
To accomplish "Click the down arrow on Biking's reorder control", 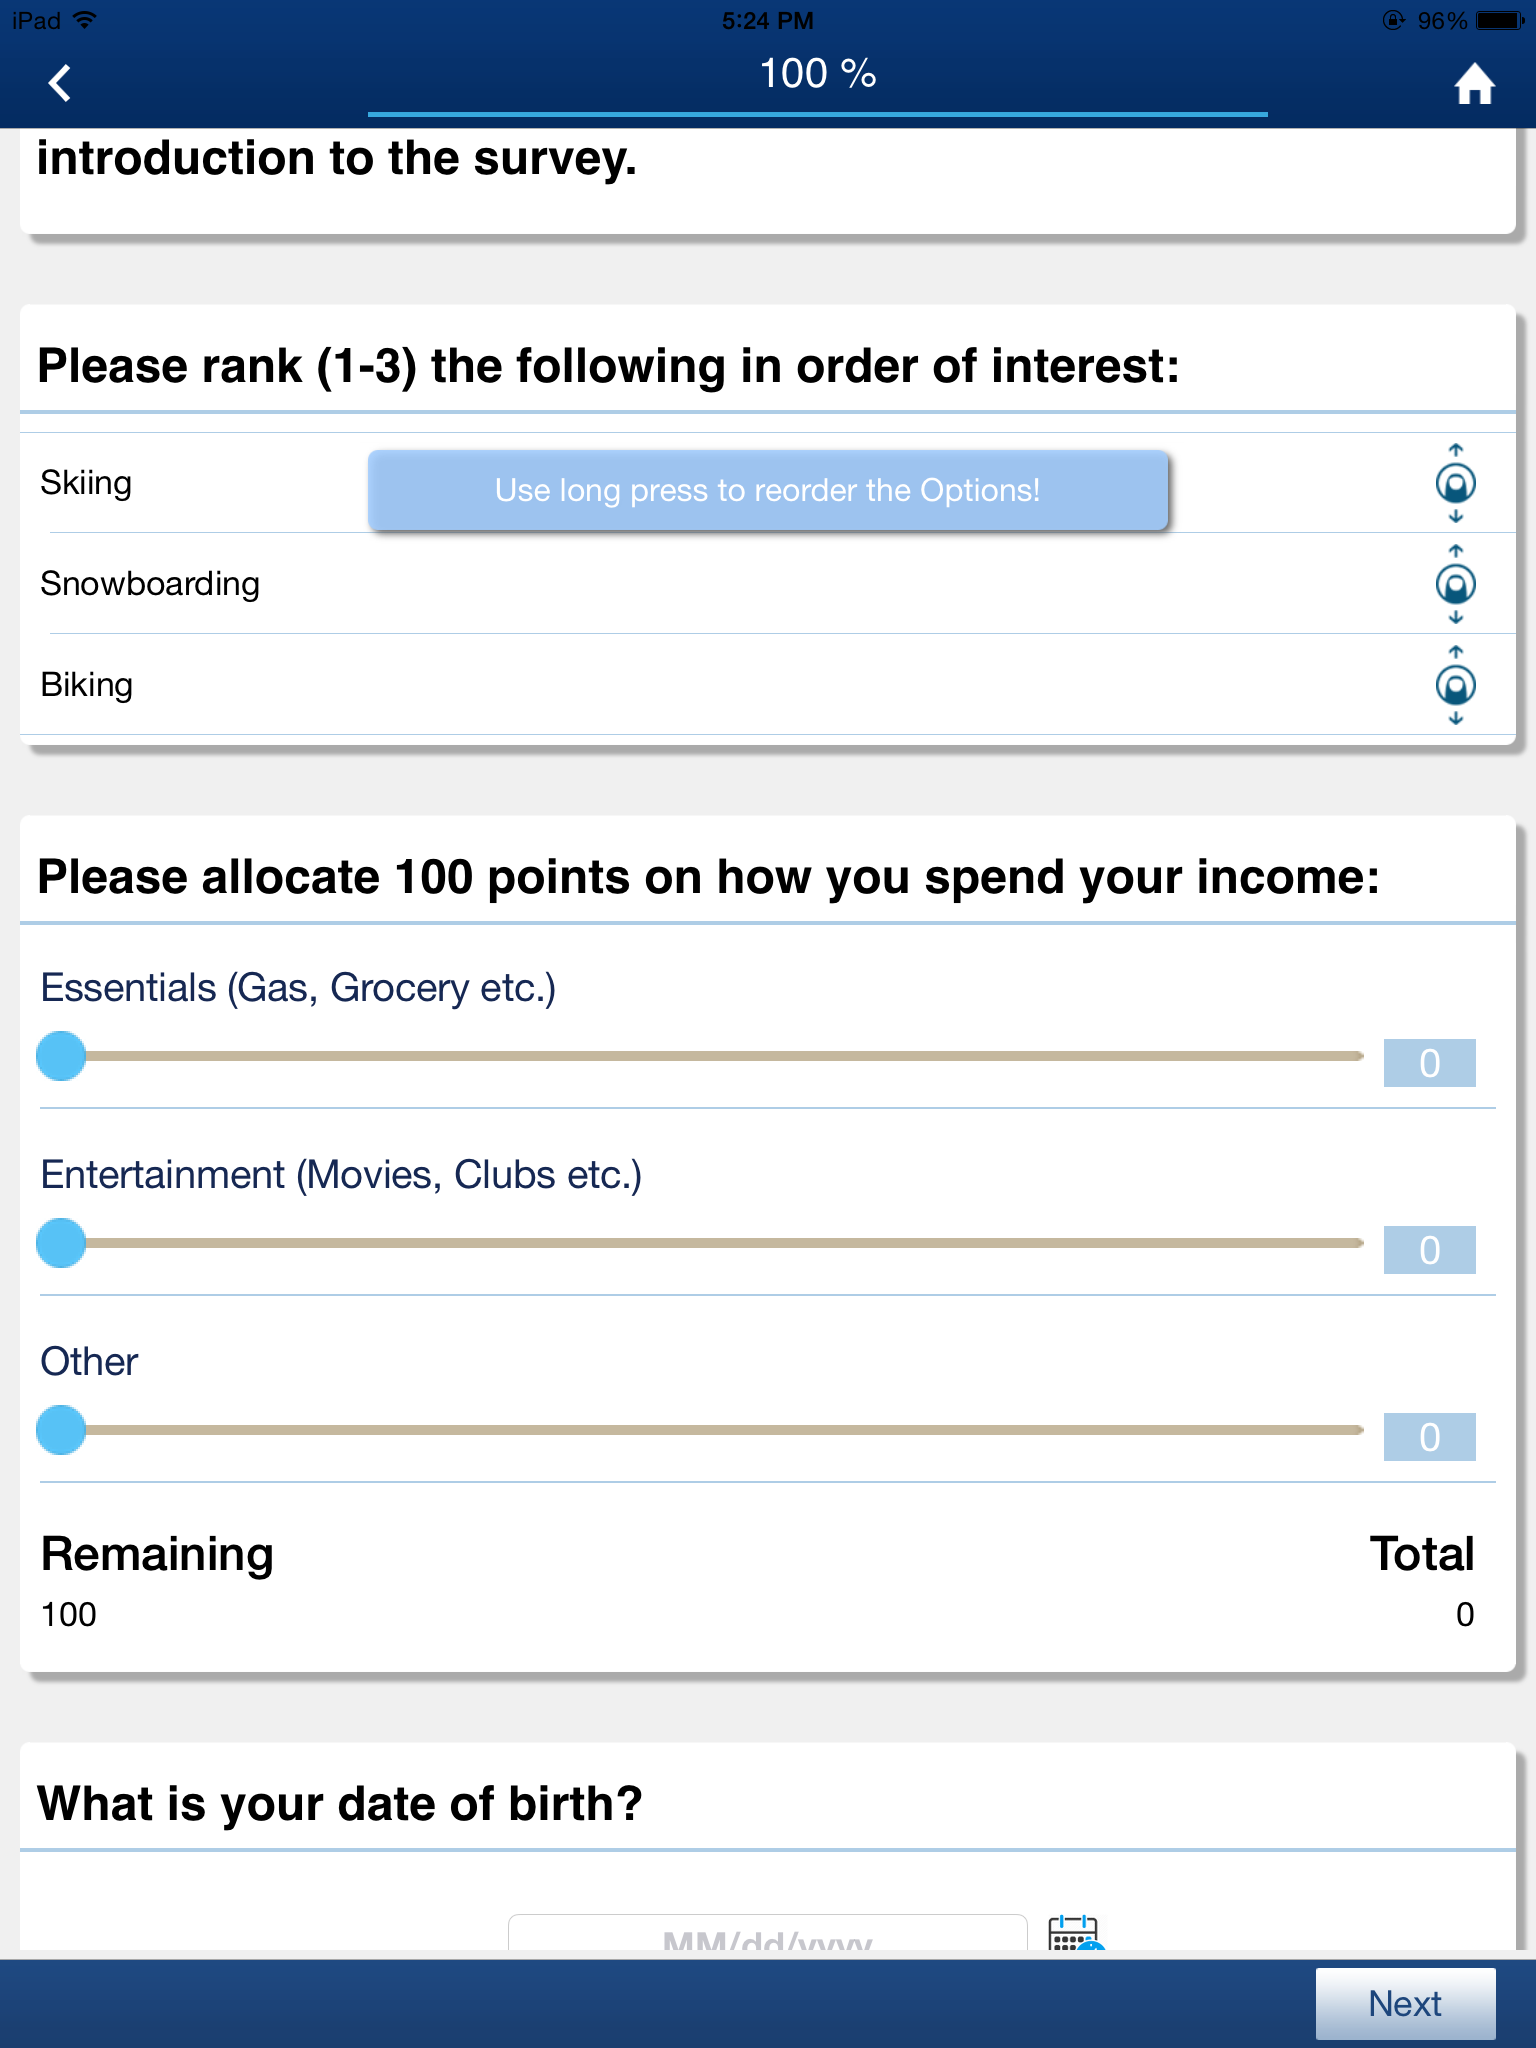I will [x=1455, y=718].
